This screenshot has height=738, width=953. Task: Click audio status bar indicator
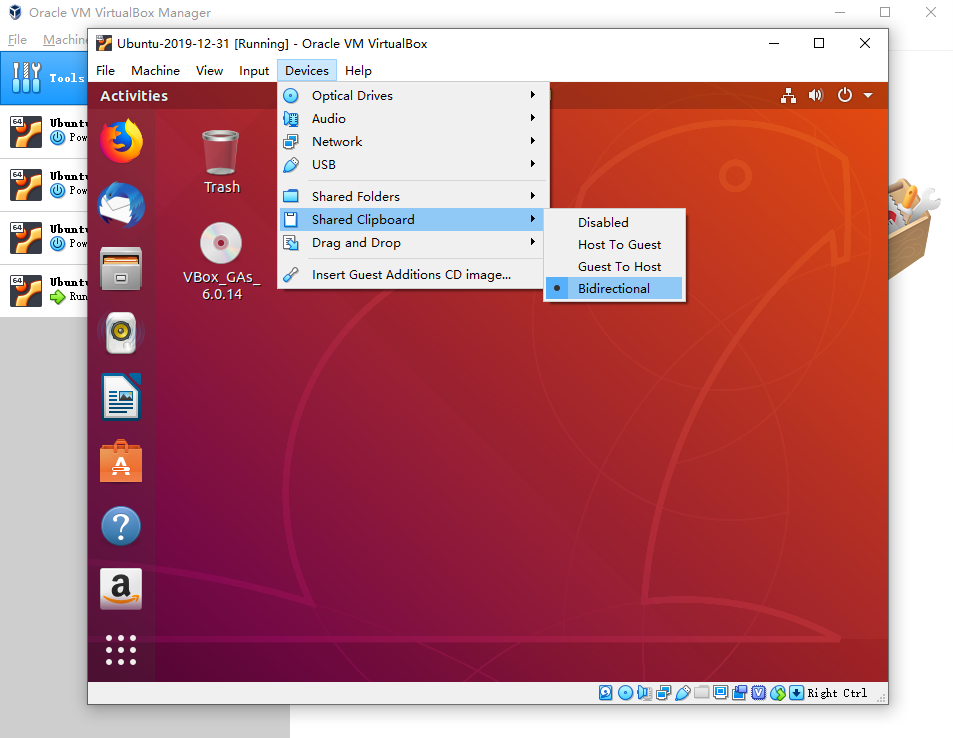point(644,692)
